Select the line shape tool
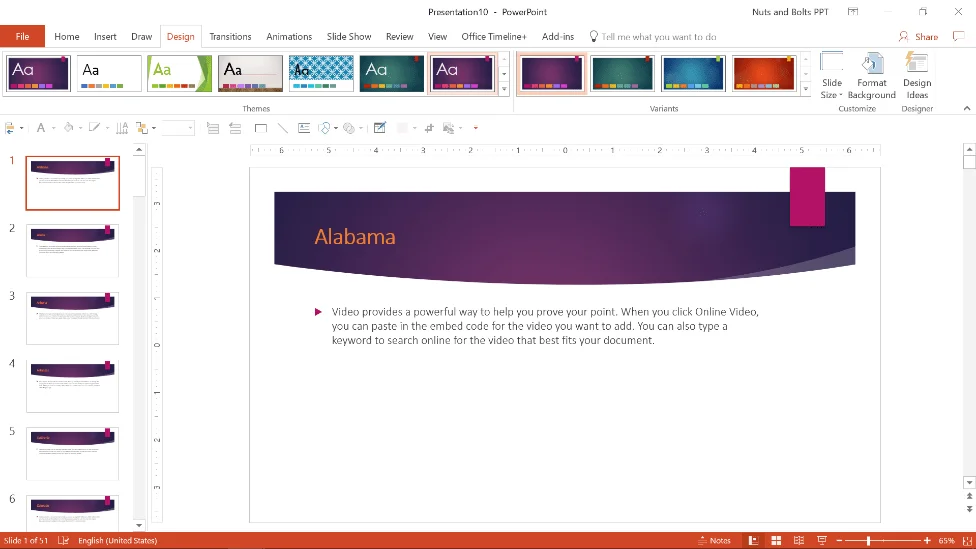 (x=283, y=128)
